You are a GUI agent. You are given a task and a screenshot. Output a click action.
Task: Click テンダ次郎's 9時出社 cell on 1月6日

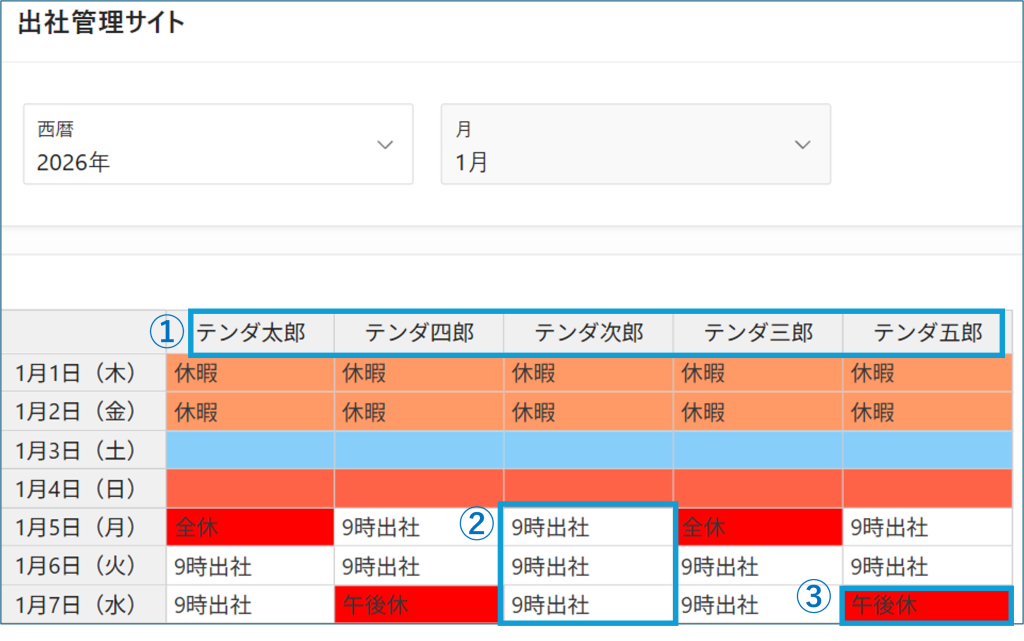coord(589,567)
